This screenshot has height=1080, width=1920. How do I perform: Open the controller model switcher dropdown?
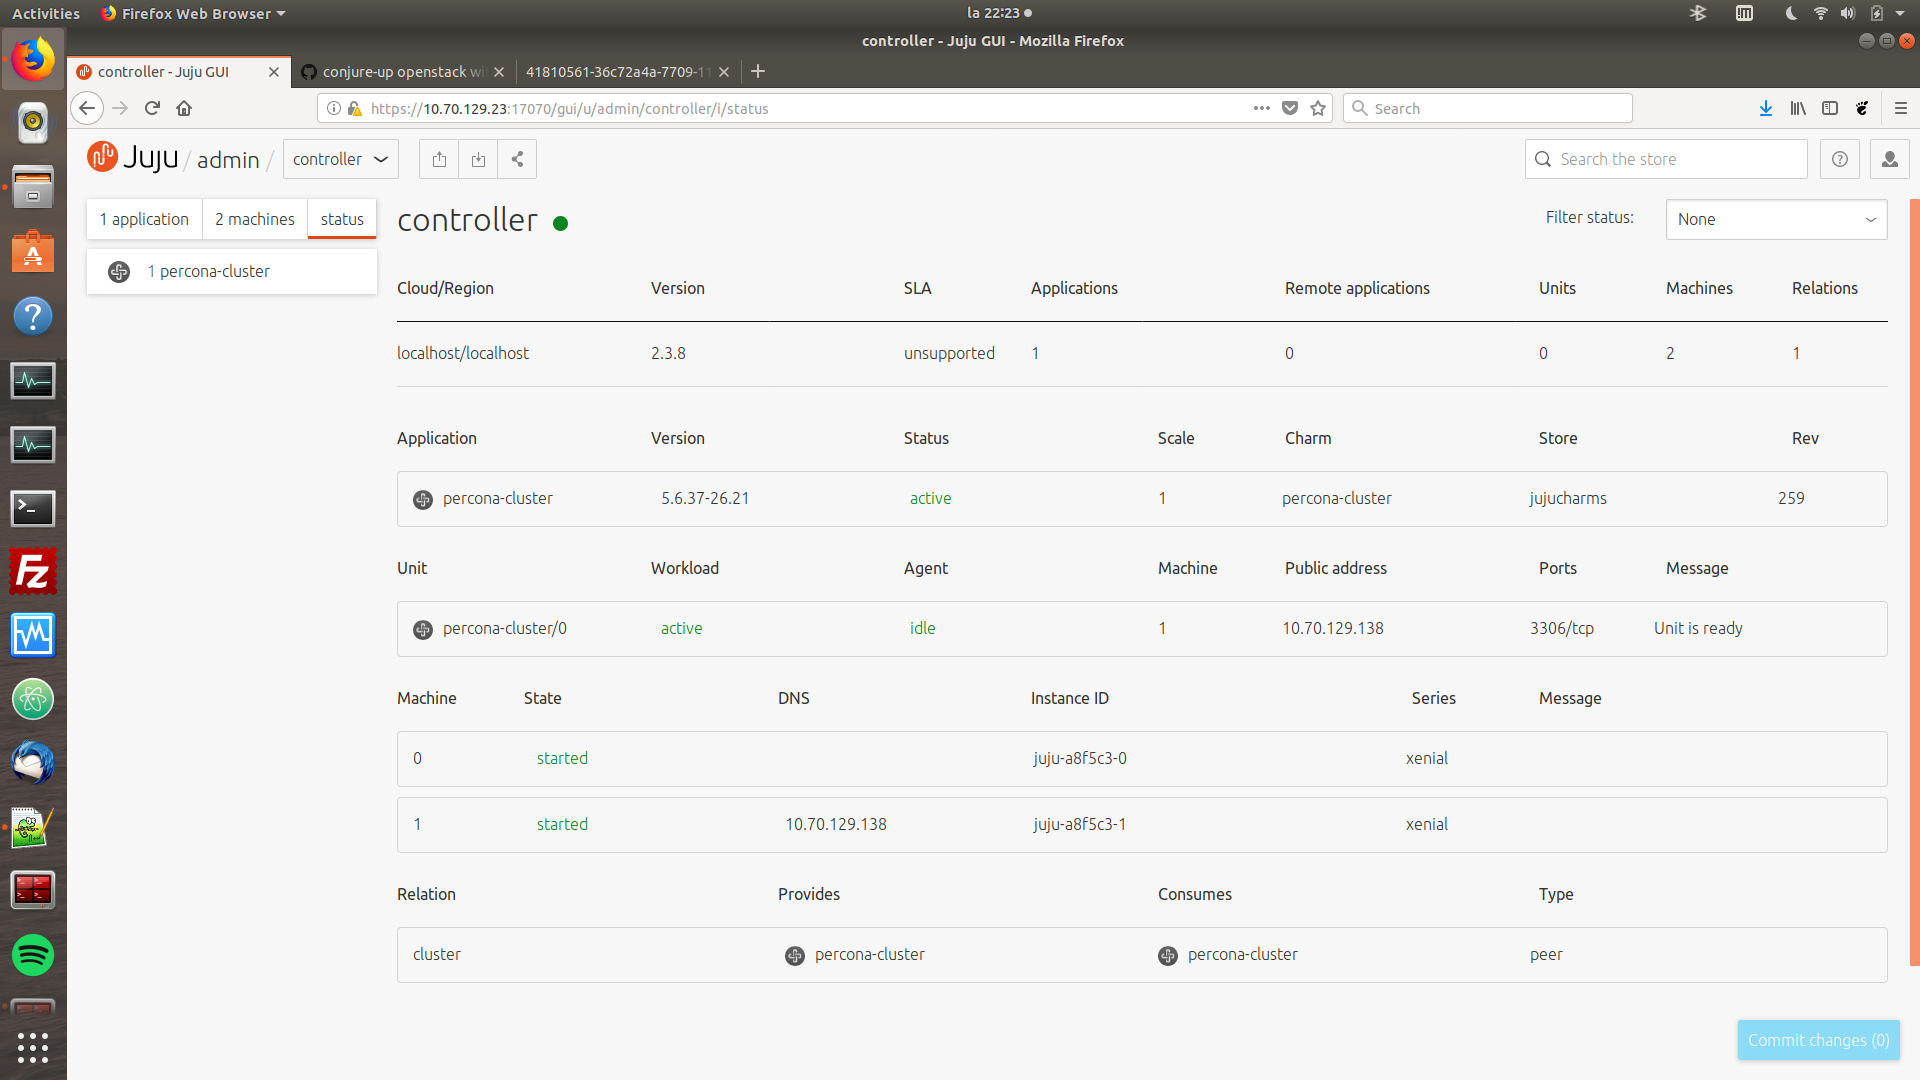click(x=340, y=158)
